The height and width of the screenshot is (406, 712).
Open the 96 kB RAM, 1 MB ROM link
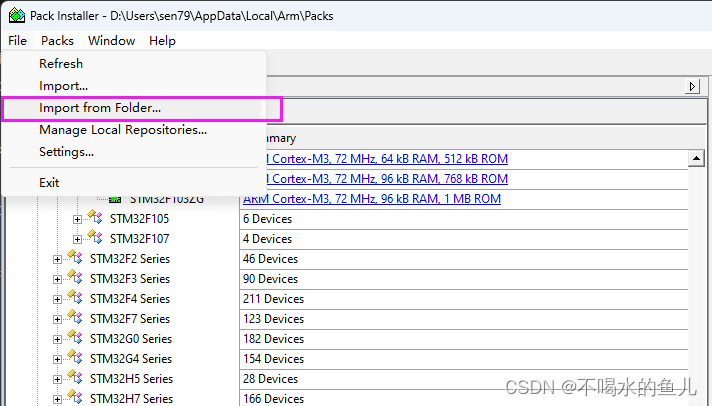(x=372, y=199)
